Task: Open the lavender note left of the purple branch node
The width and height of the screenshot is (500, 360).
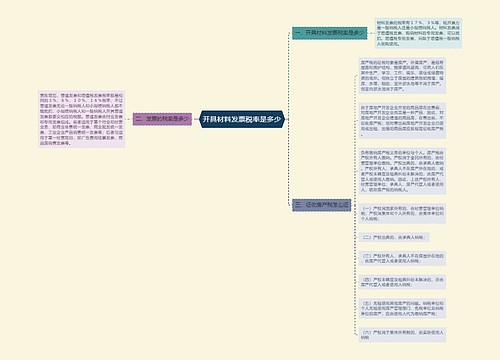Action: [82, 119]
